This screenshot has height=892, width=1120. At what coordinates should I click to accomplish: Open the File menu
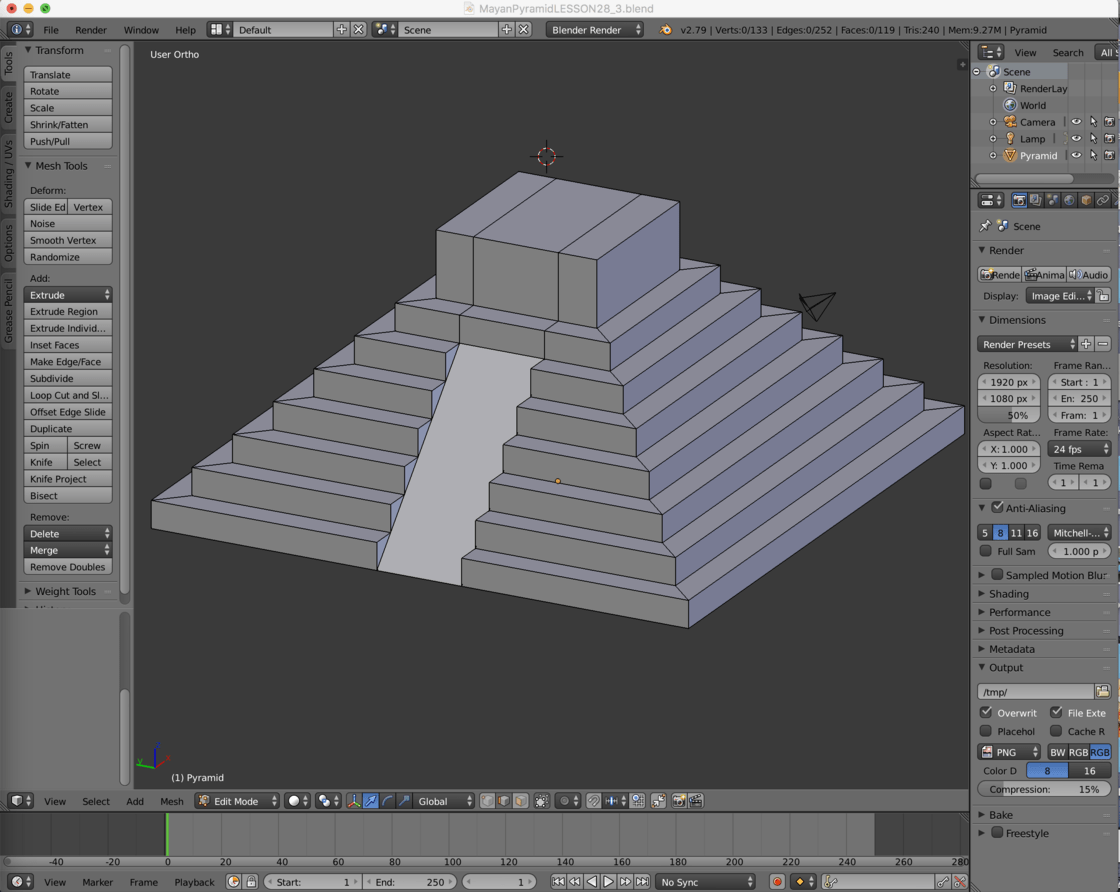click(51, 29)
